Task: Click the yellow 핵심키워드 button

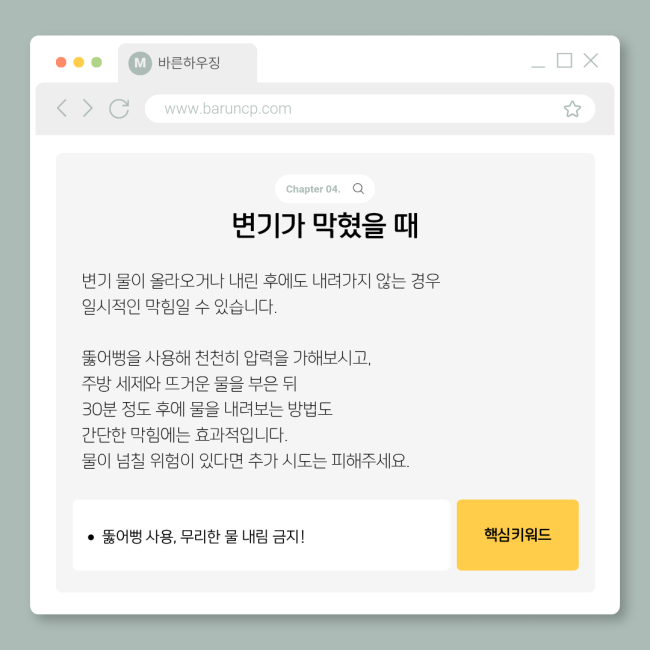Action: tap(517, 535)
